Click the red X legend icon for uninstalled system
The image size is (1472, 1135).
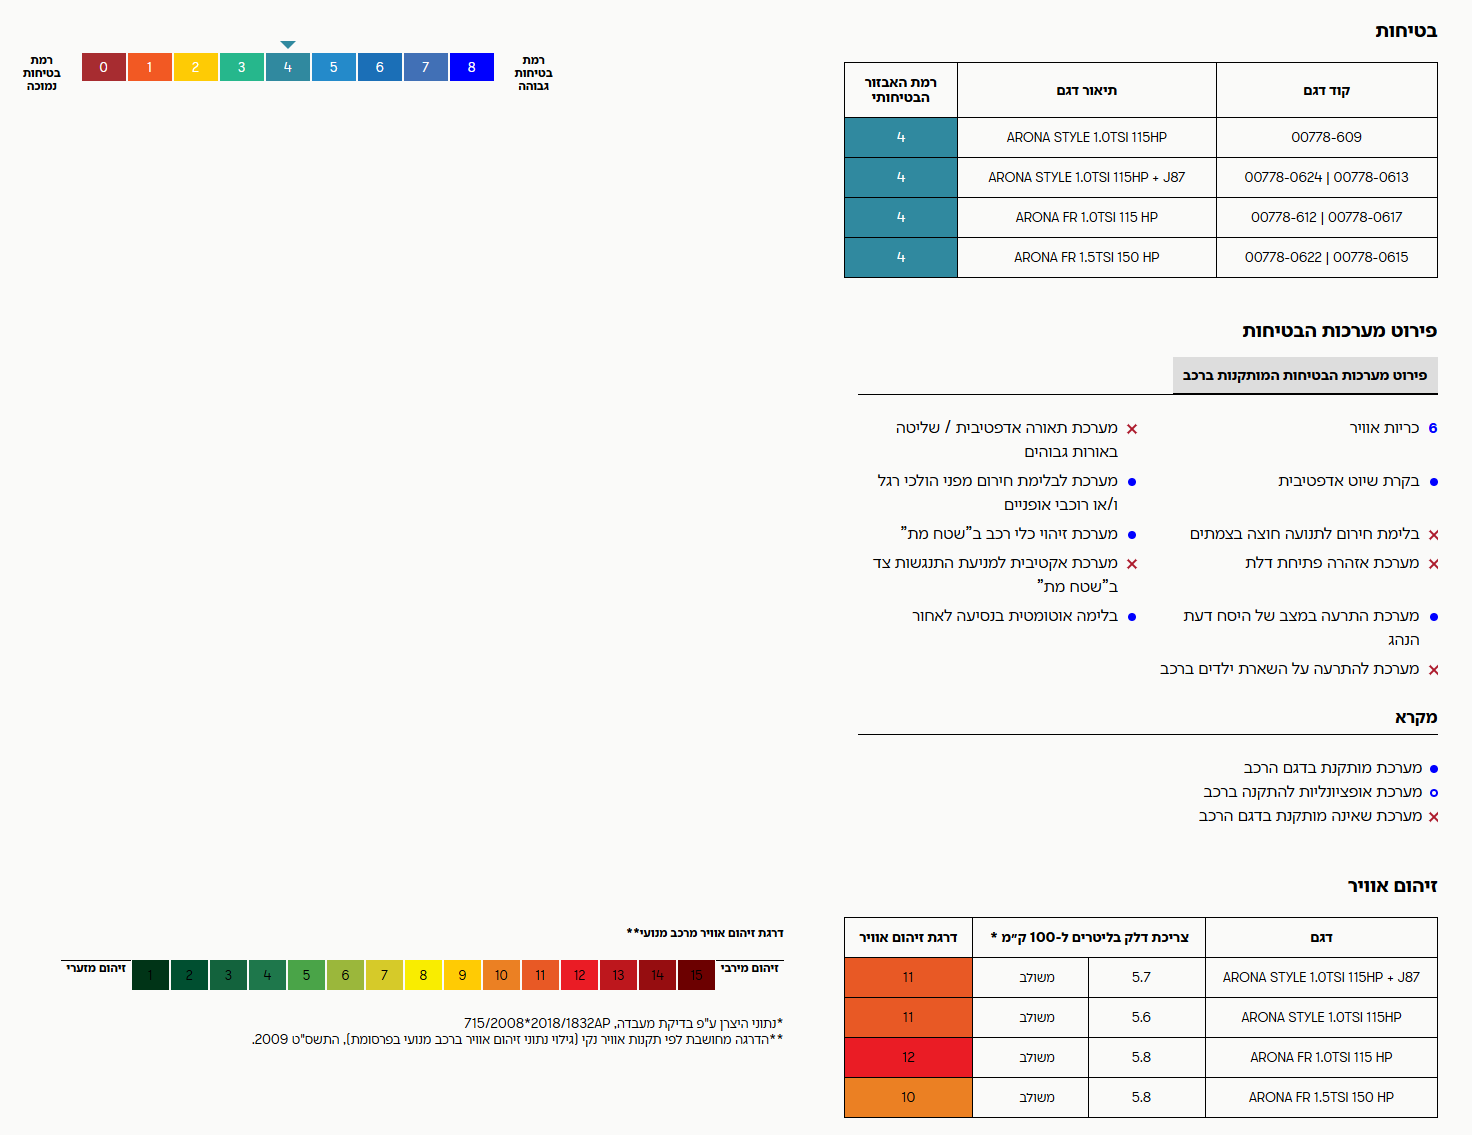[x=1433, y=817]
